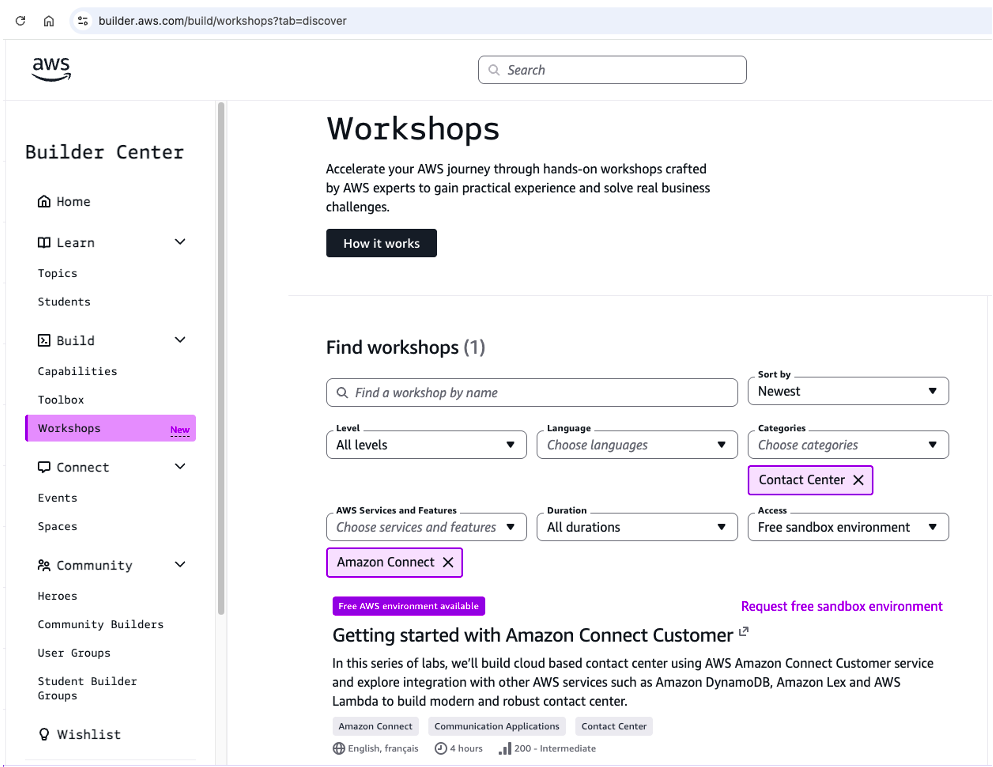Open Community Builders in sidebar
The width and height of the screenshot is (993, 767).
pyautogui.click(x=101, y=624)
